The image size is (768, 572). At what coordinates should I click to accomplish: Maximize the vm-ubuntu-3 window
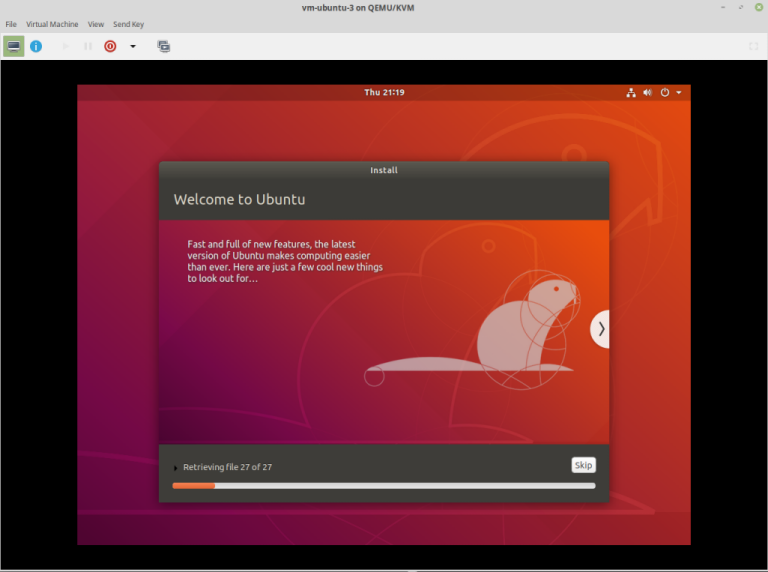pyautogui.click(x=741, y=7)
